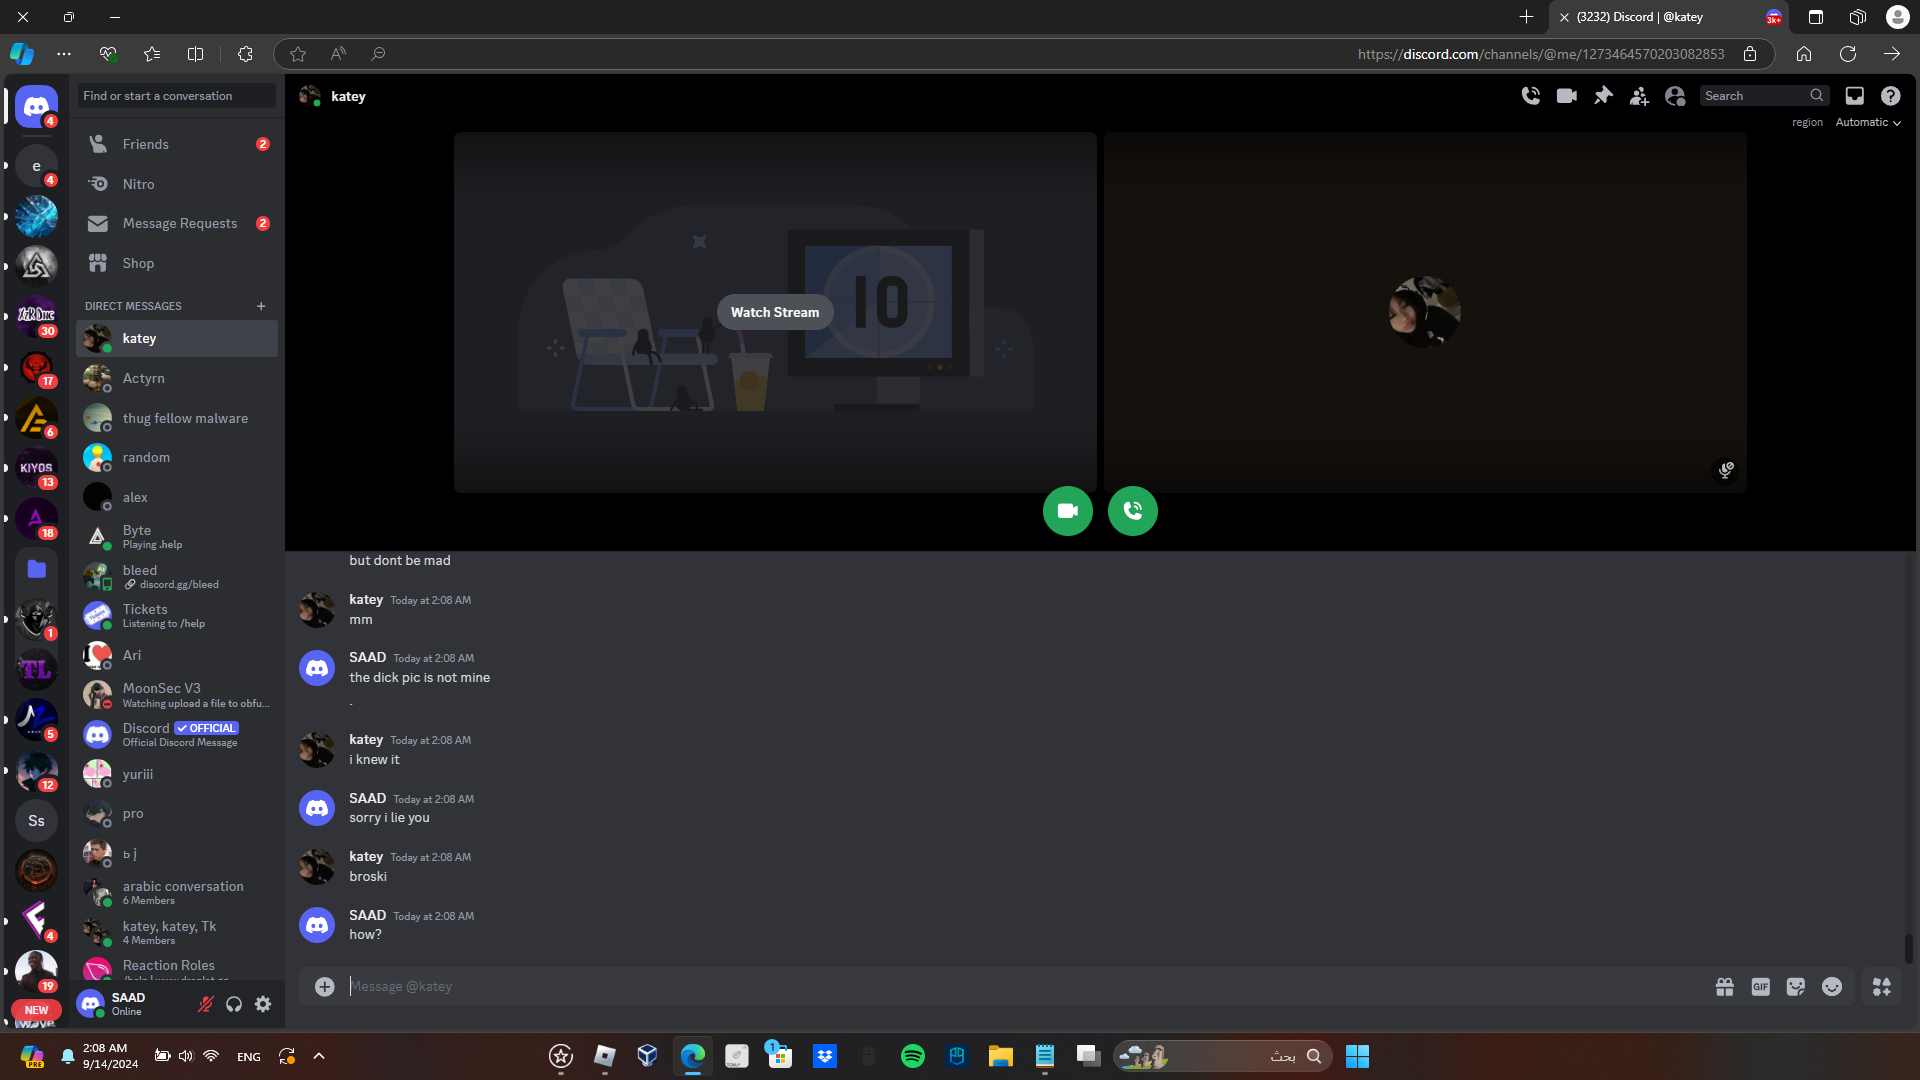The height and width of the screenshot is (1080, 1920).
Task: Add friends to this DM
Action: coord(1639,96)
